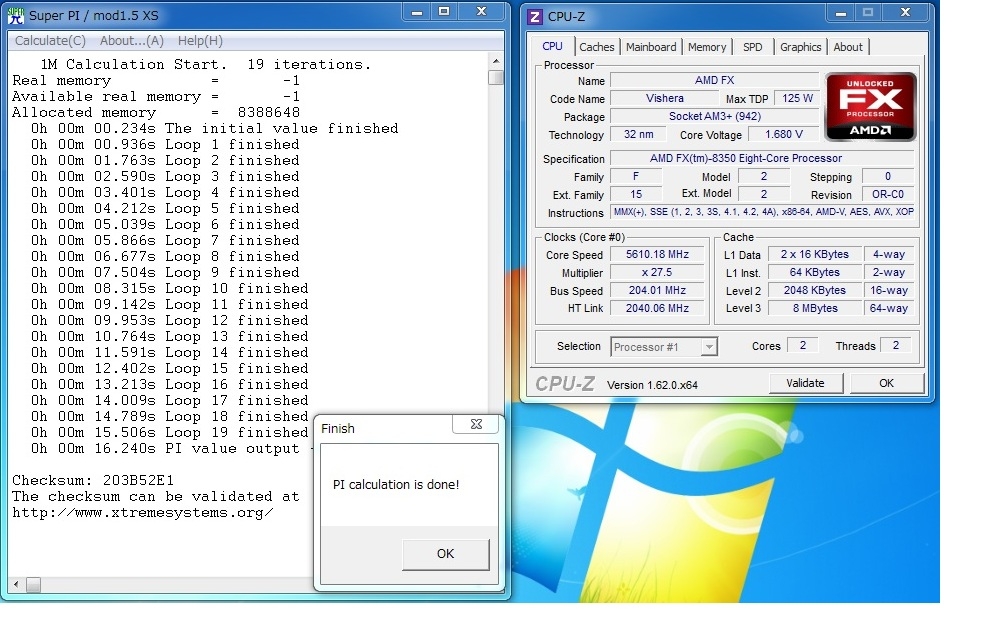Open the Memory tab in CPU-Z

coord(707,47)
